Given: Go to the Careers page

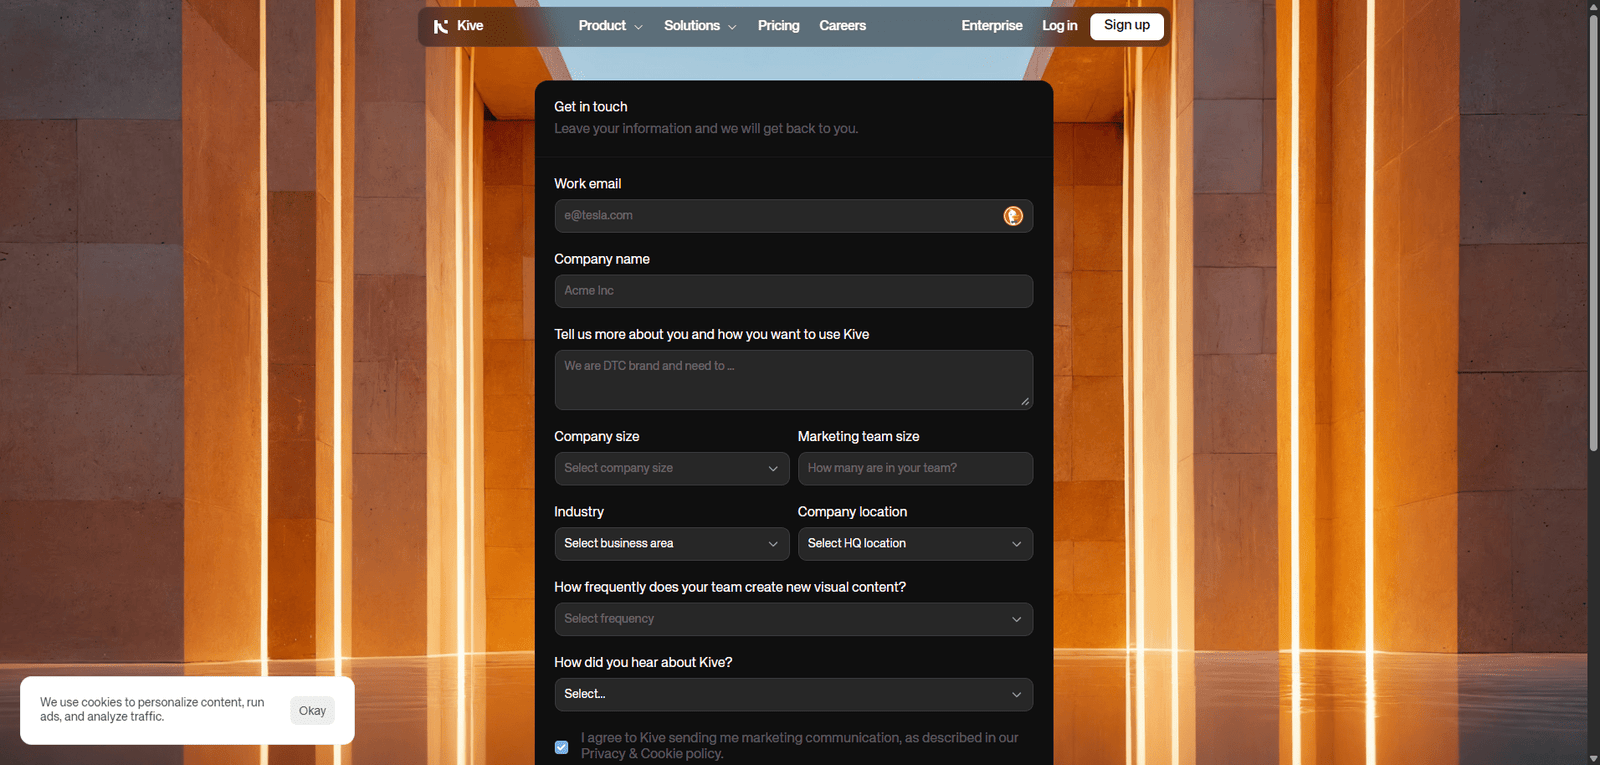Looking at the screenshot, I should [x=842, y=26].
